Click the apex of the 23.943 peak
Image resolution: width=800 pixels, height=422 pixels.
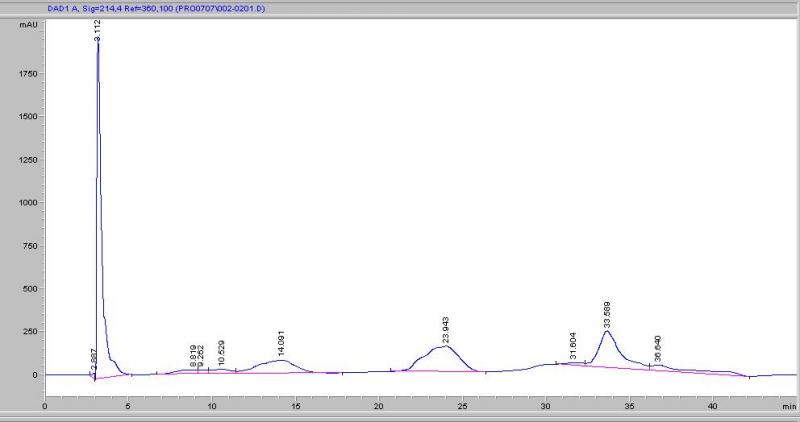click(x=446, y=346)
